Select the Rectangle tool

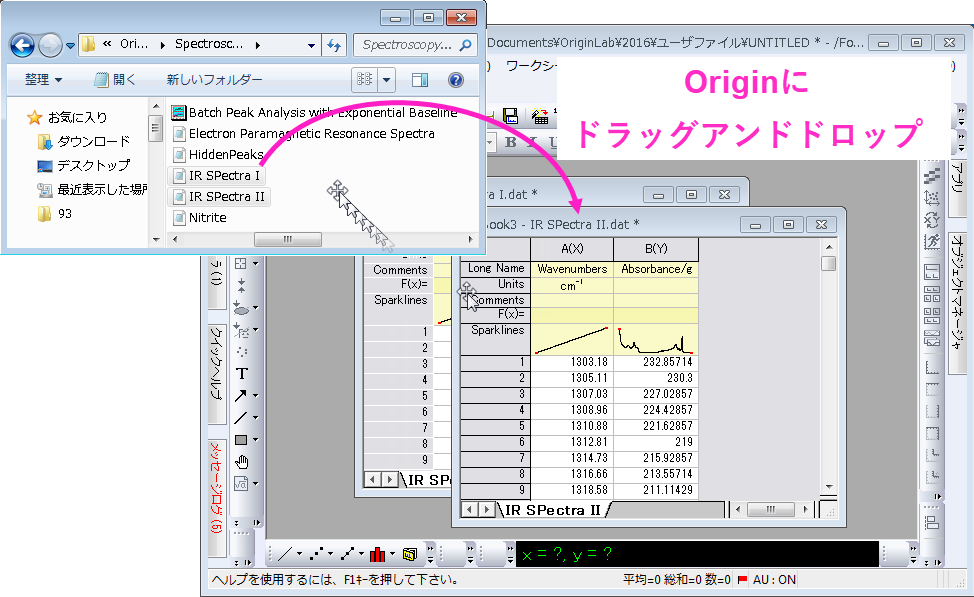(x=241, y=440)
